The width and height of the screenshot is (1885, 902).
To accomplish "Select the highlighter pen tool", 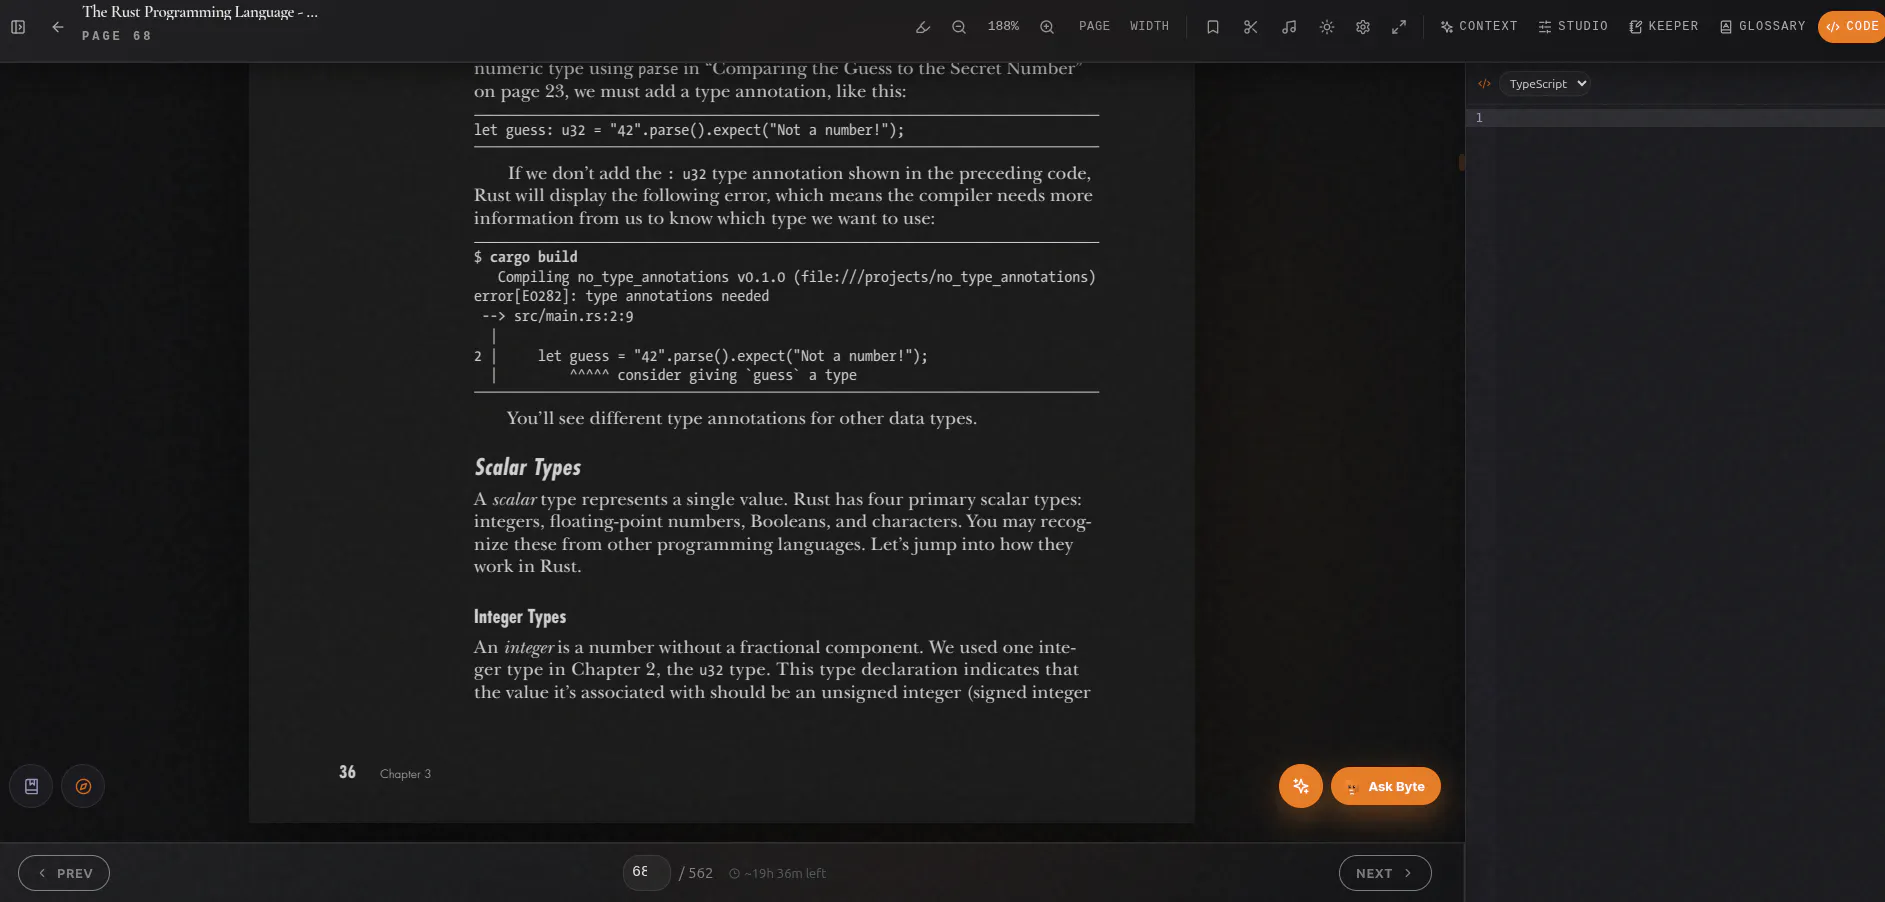I will click(923, 27).
